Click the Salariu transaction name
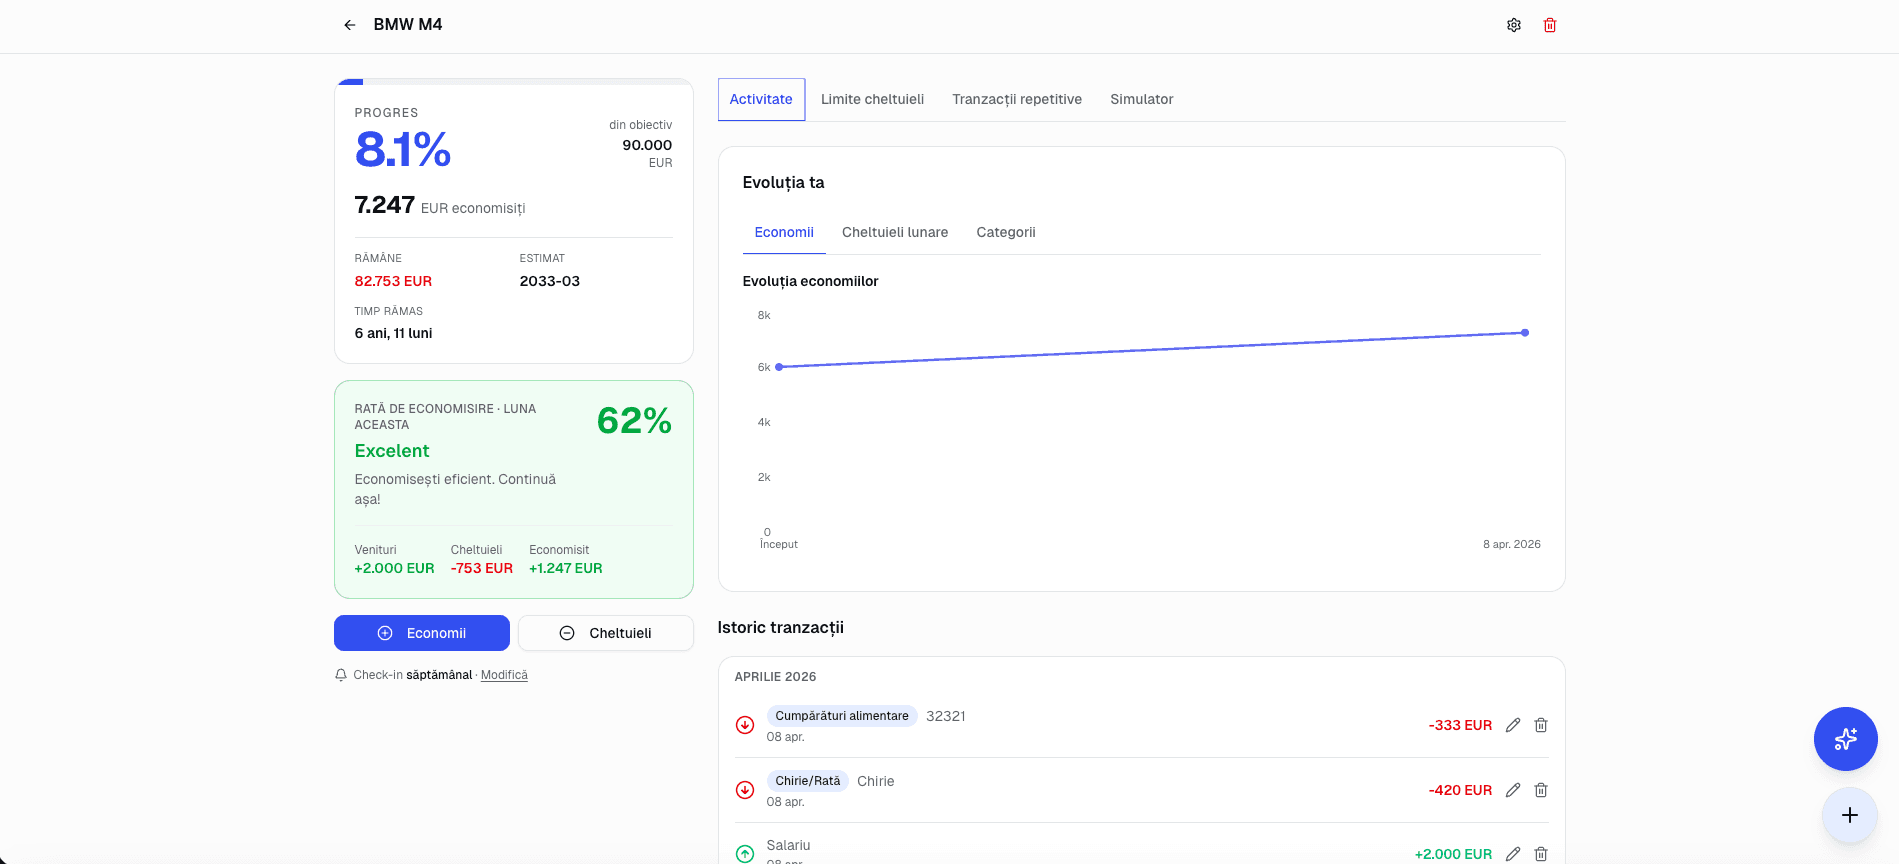 point(789,845)
